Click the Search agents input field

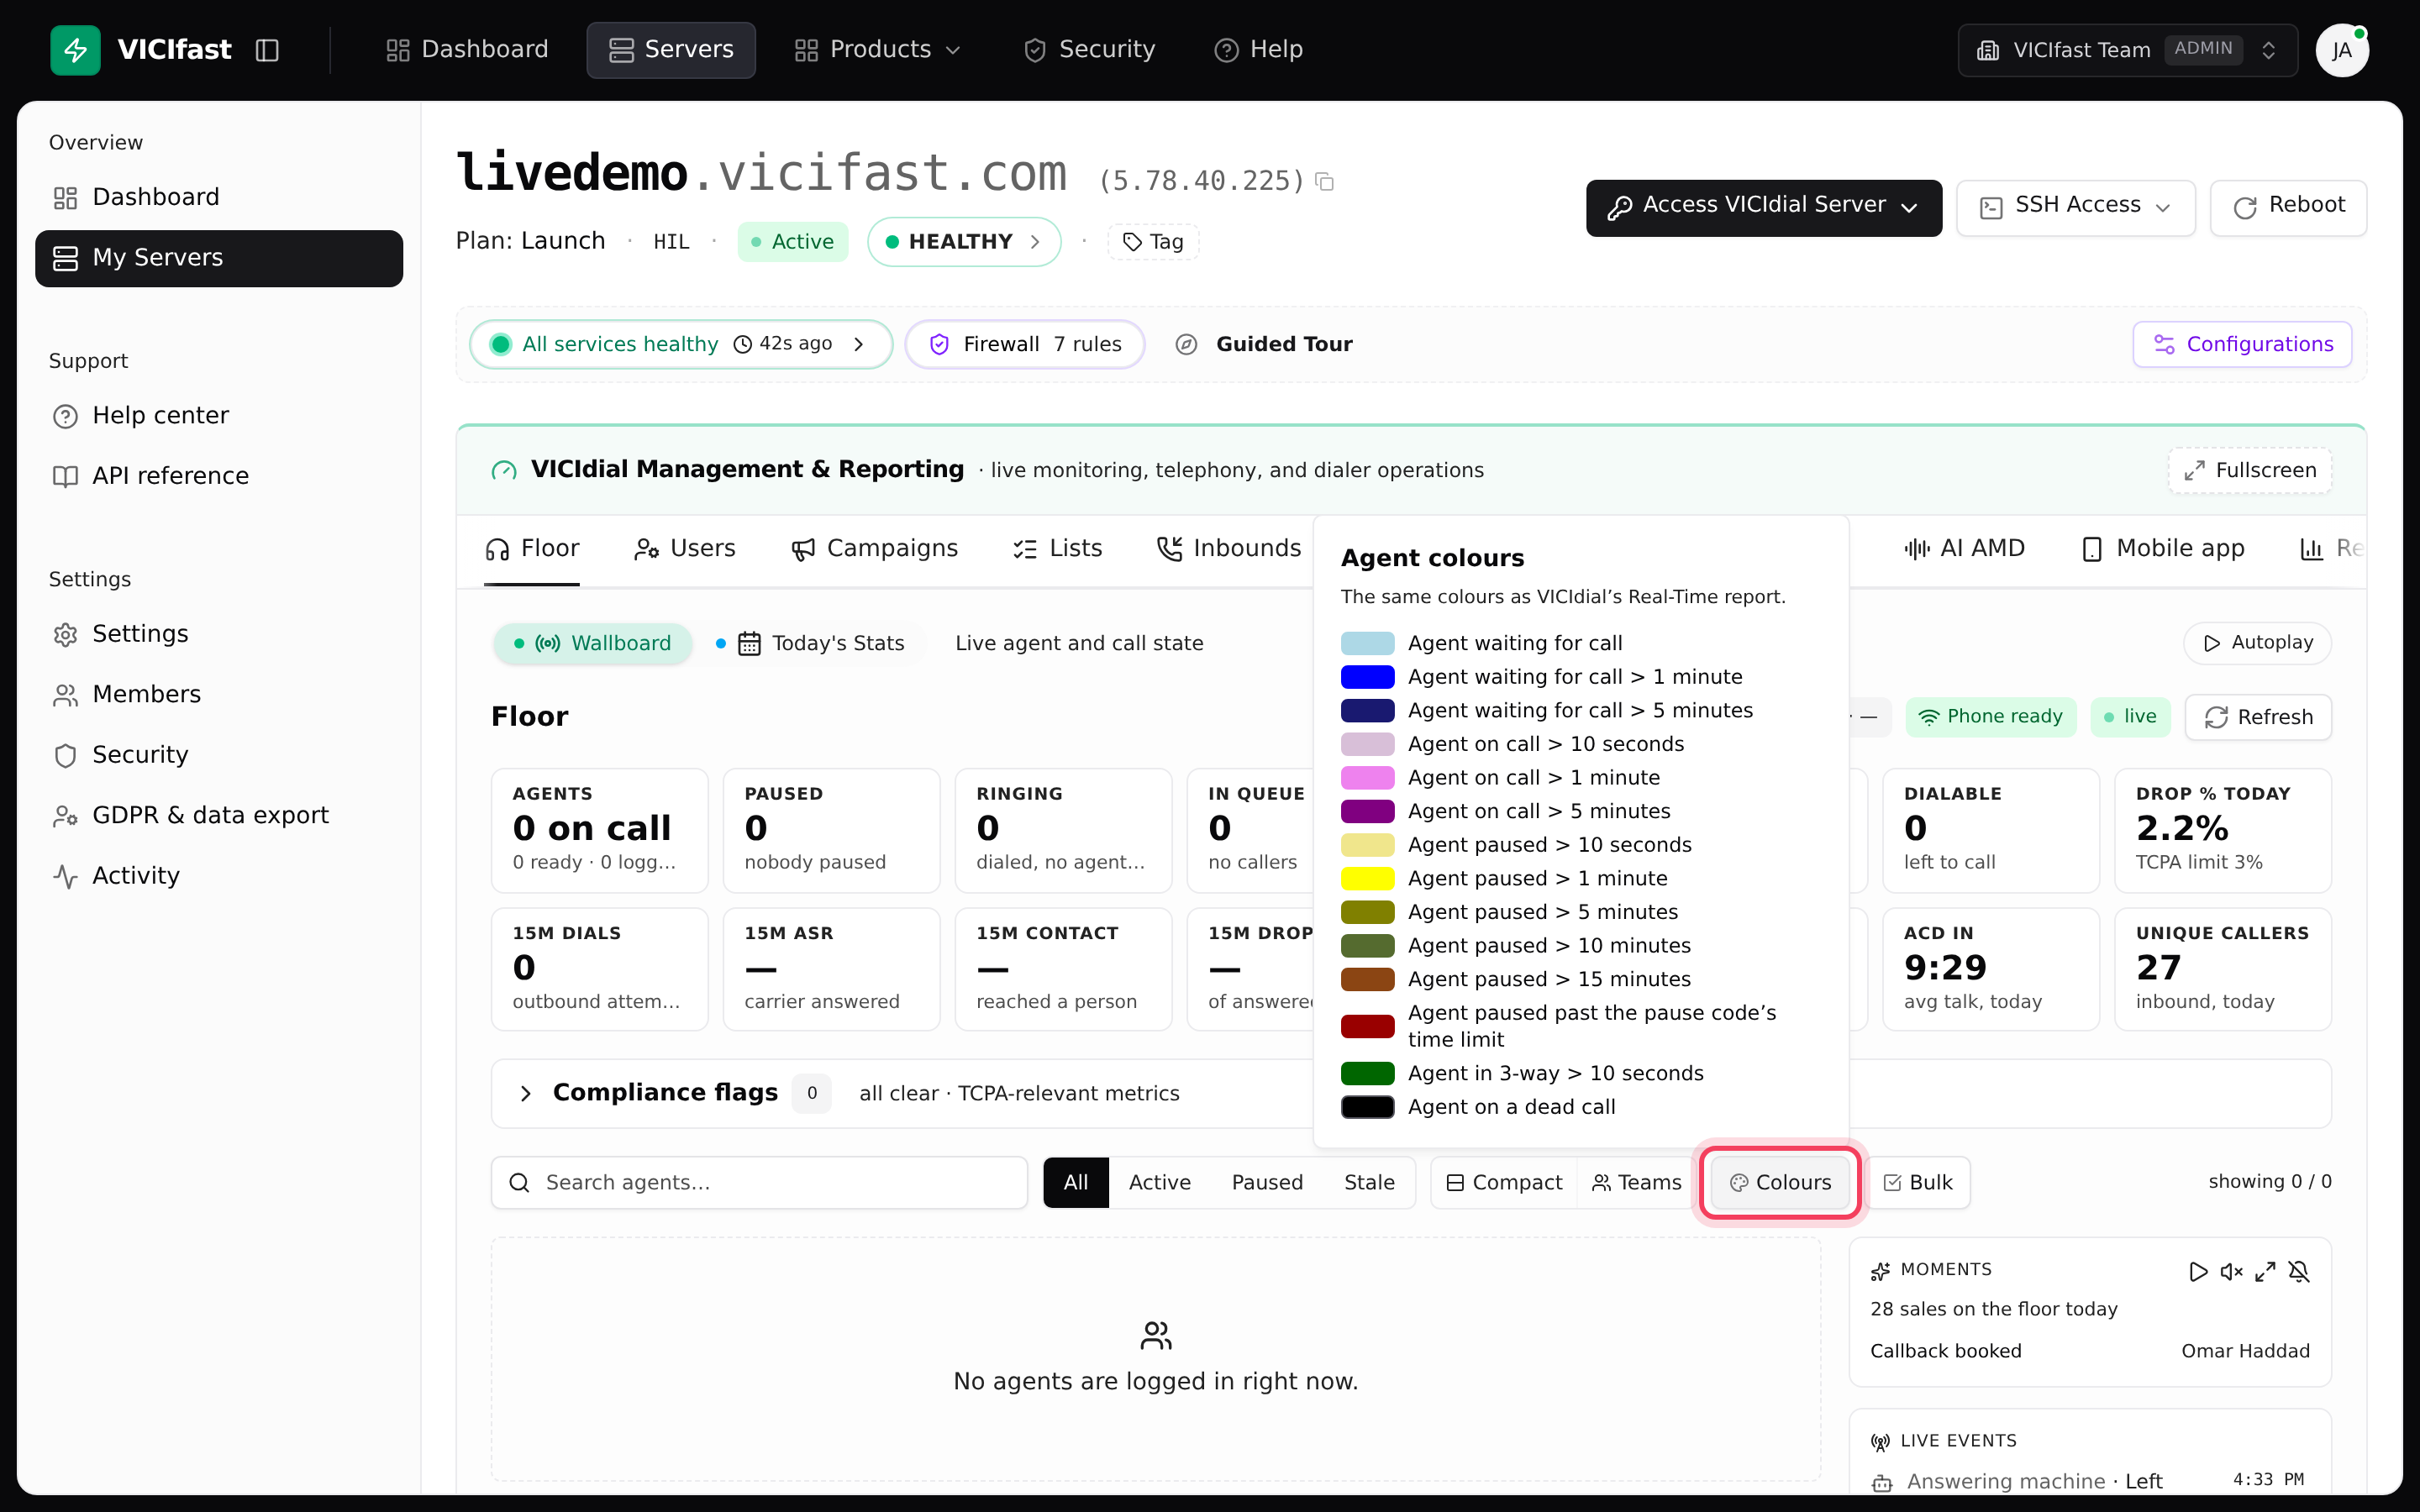[759, 1182]
